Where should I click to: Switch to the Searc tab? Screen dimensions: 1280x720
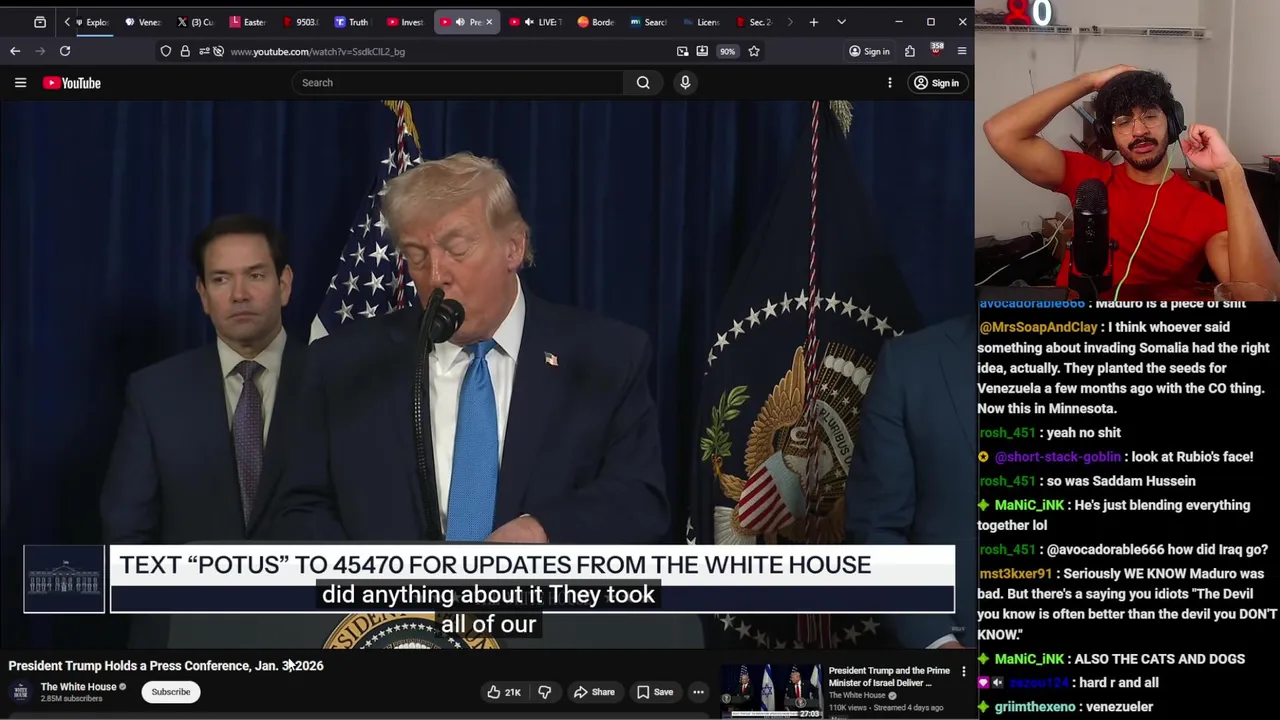coord(647,22)
